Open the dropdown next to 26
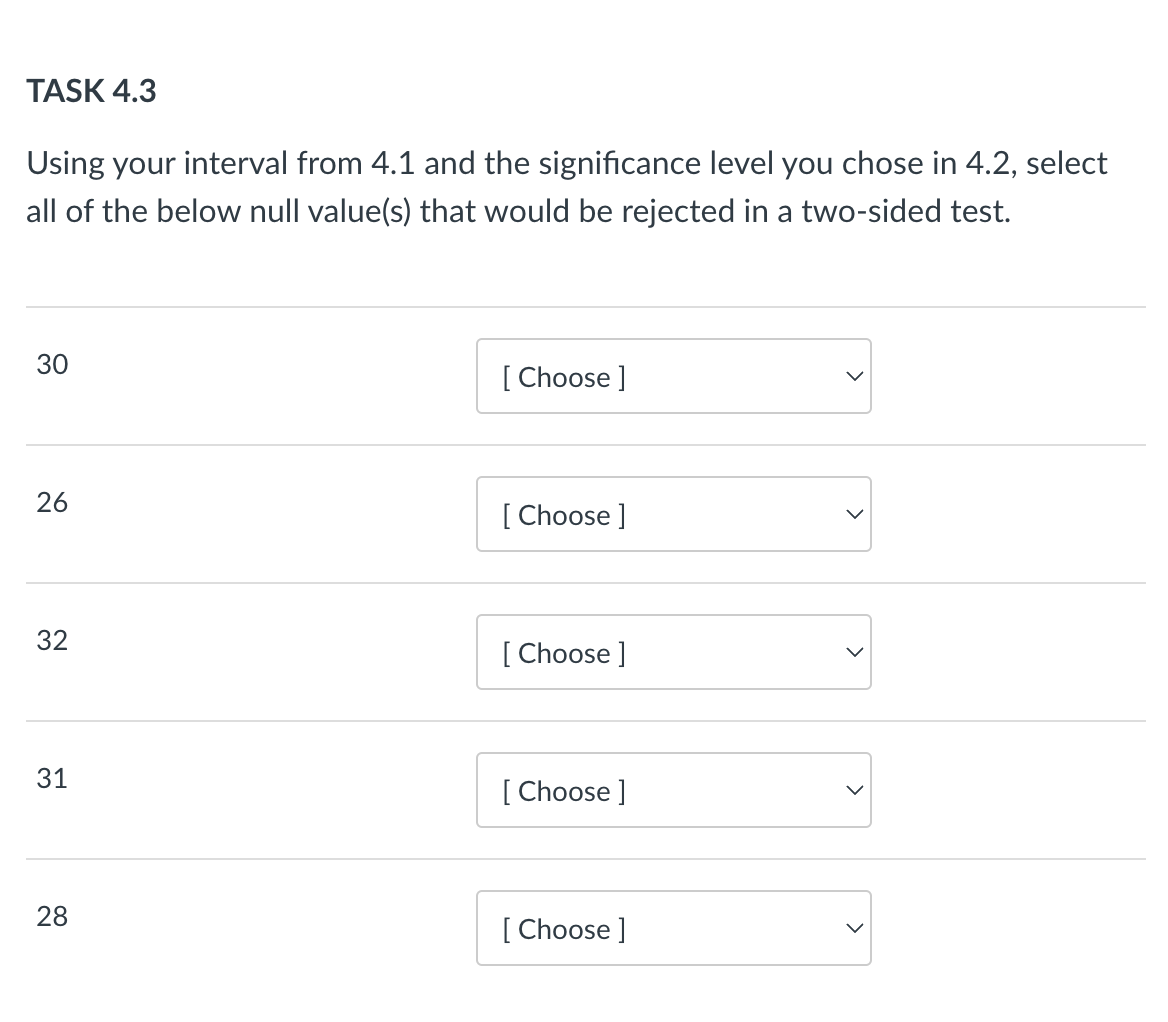Image resolution: width=1168 pixels, height=1022 pixels. pos(674,514)
